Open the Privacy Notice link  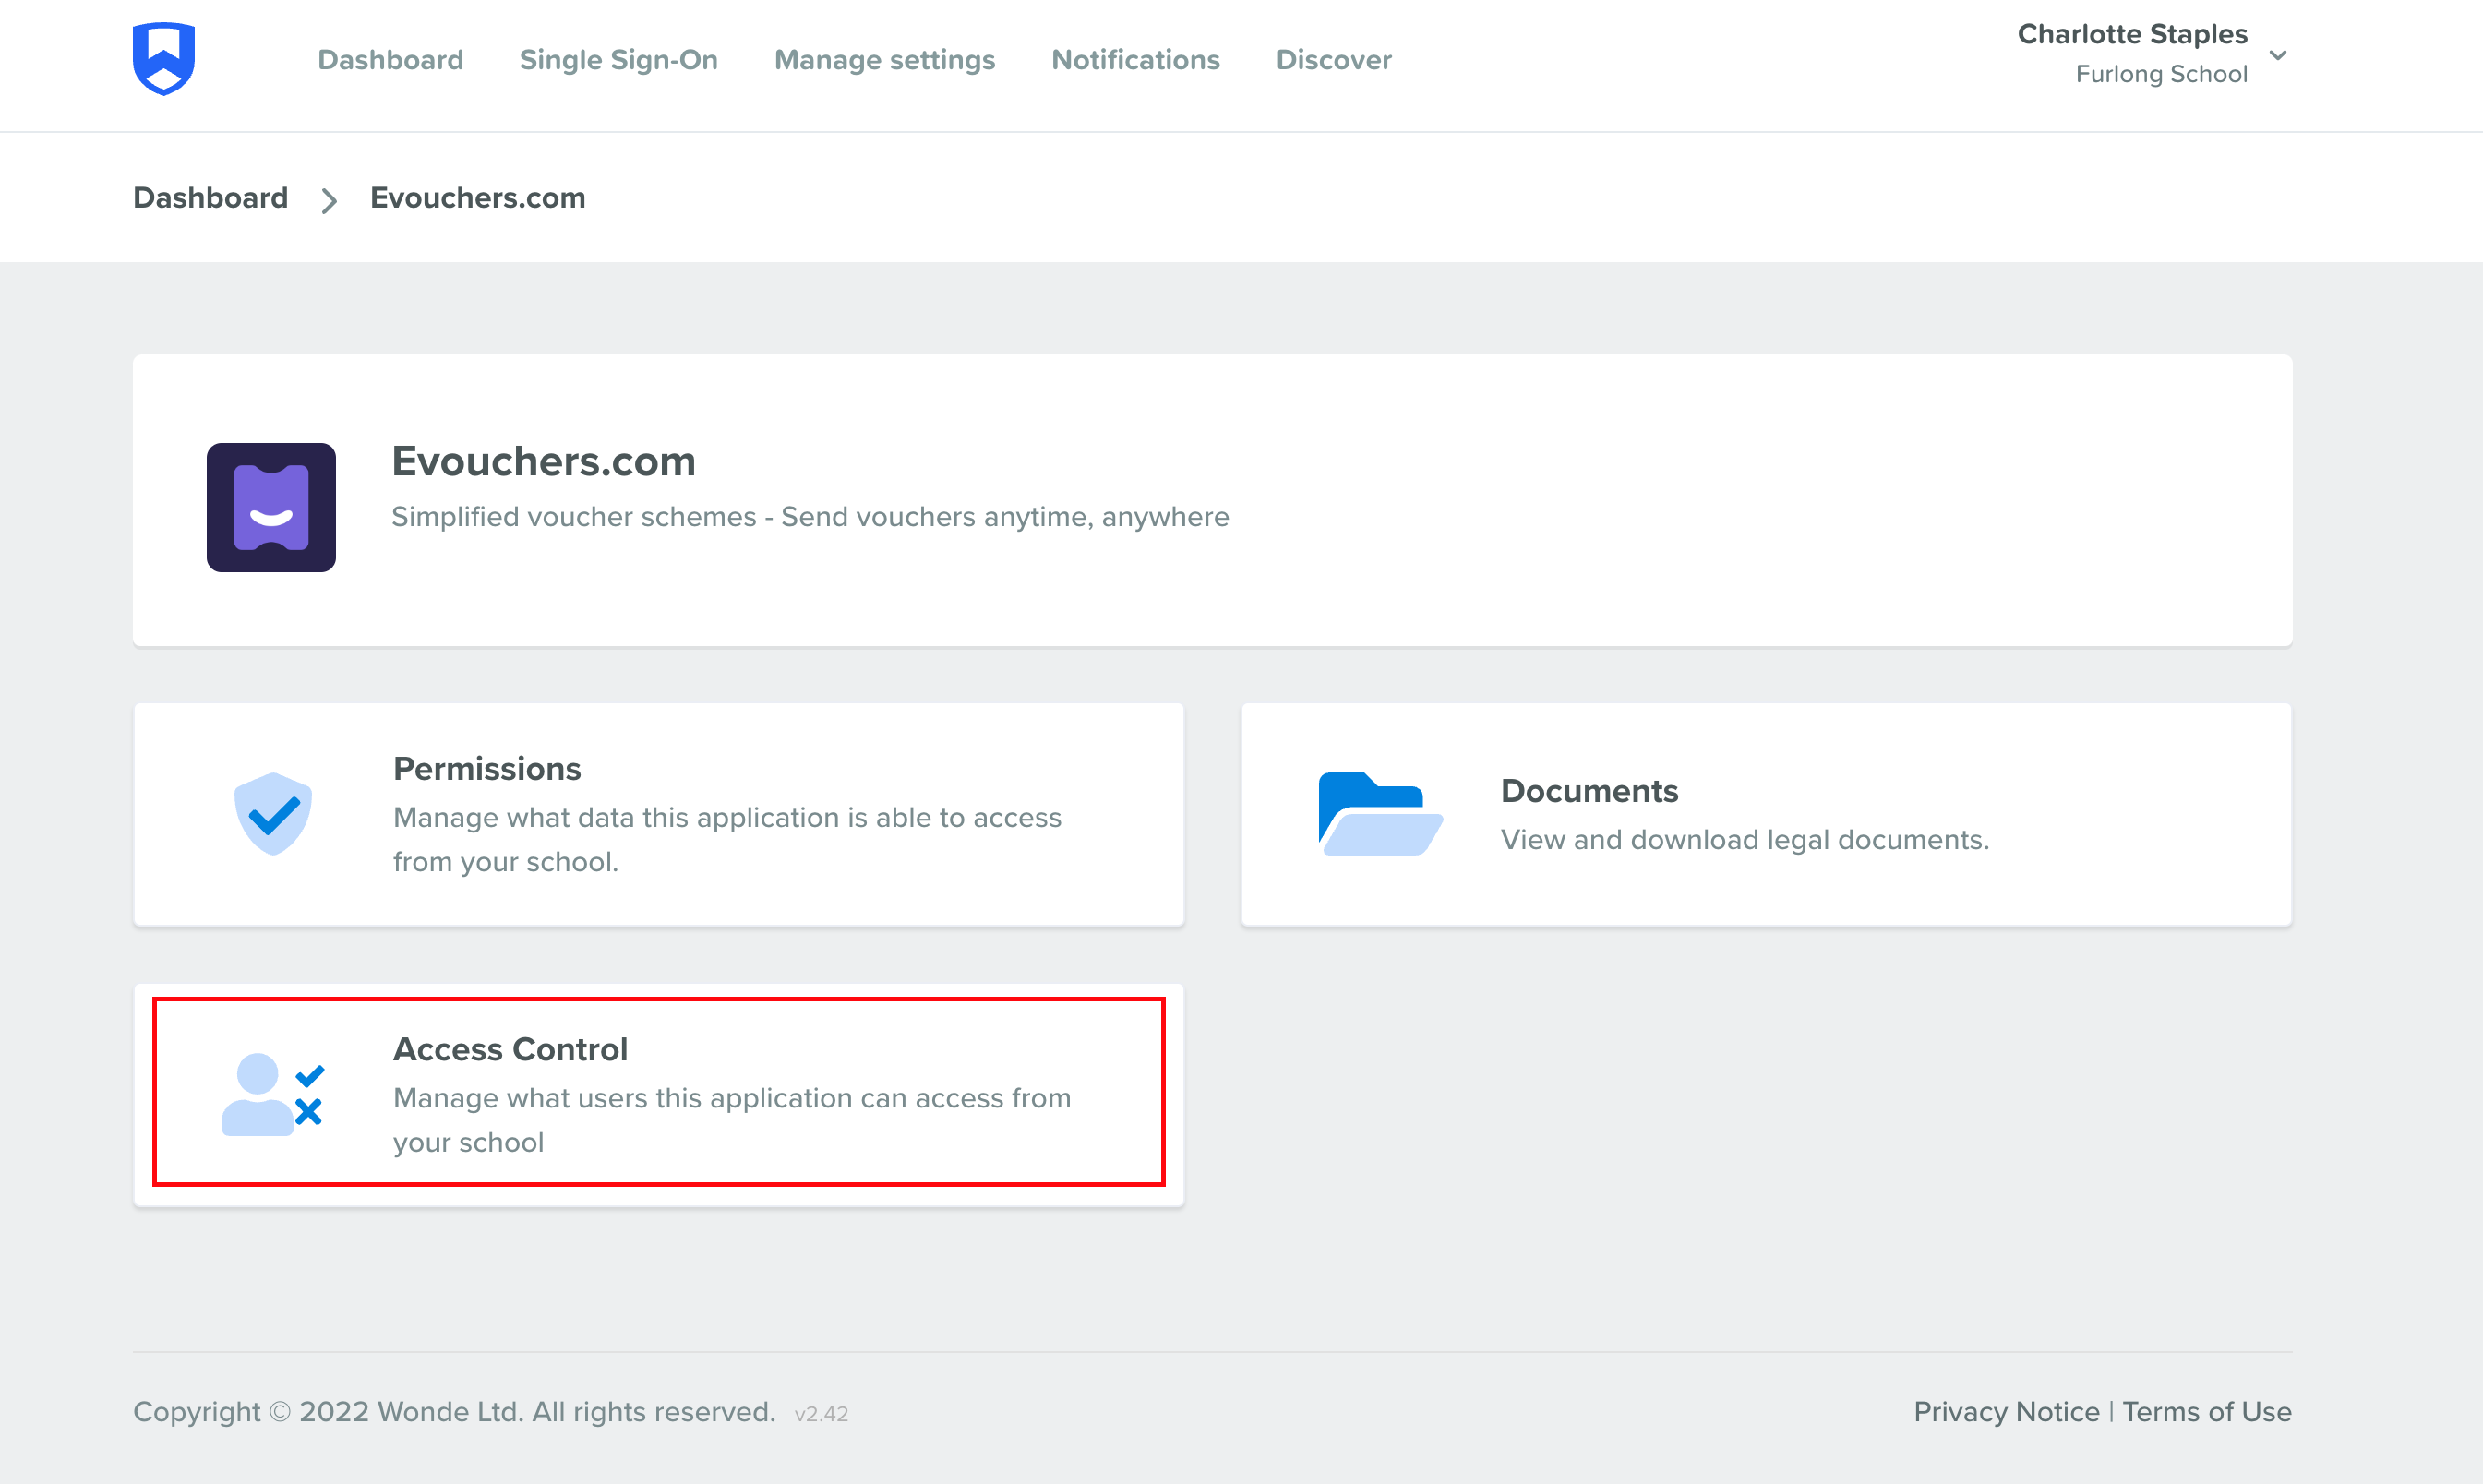(x=2006, y=1411)
